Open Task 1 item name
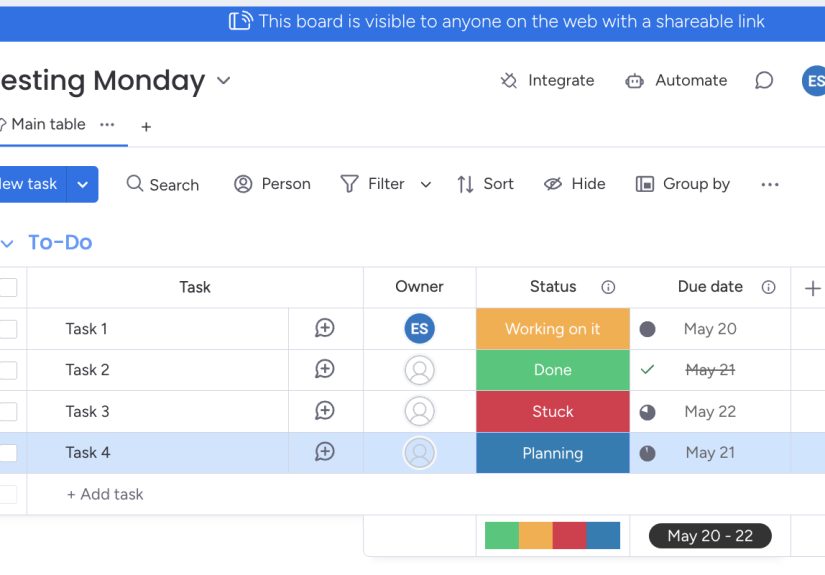Viewport: 825px width, 575px height. click(x=86, y=329)
